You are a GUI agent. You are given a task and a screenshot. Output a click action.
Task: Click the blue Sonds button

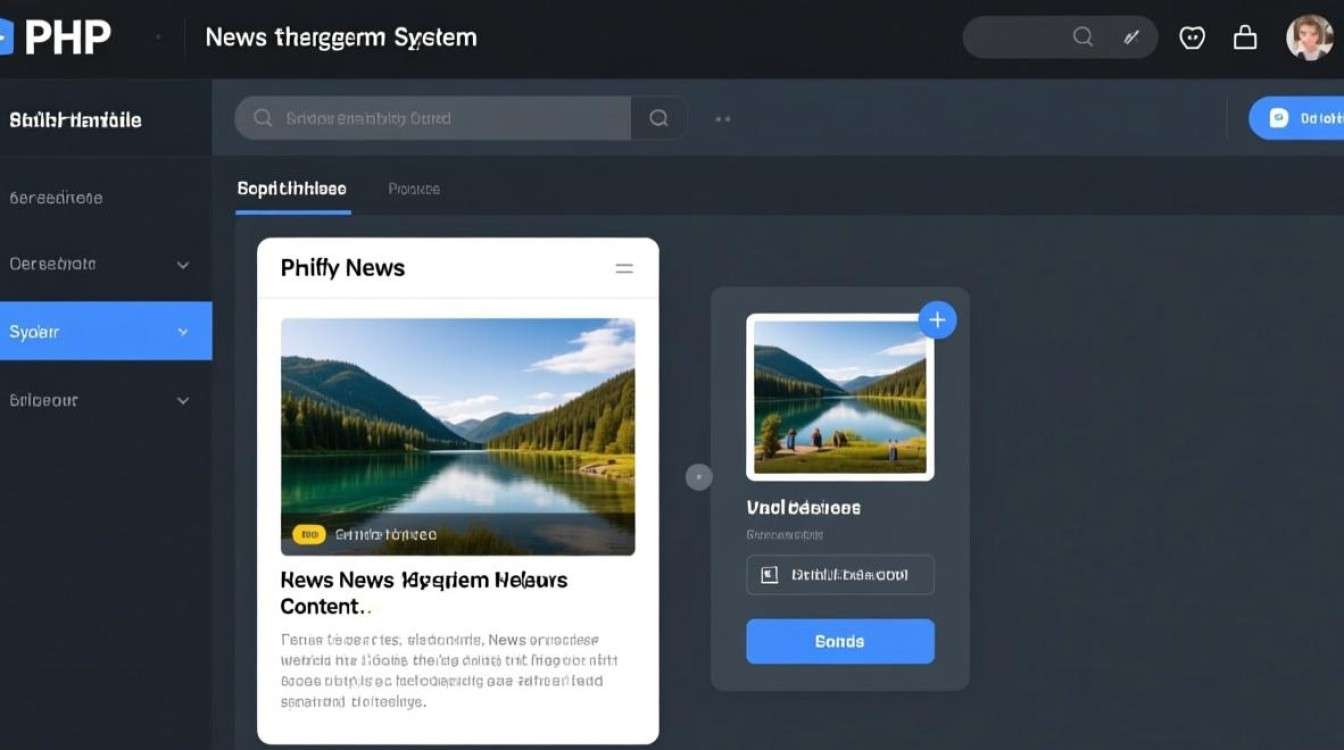click(x=840, y=641)
